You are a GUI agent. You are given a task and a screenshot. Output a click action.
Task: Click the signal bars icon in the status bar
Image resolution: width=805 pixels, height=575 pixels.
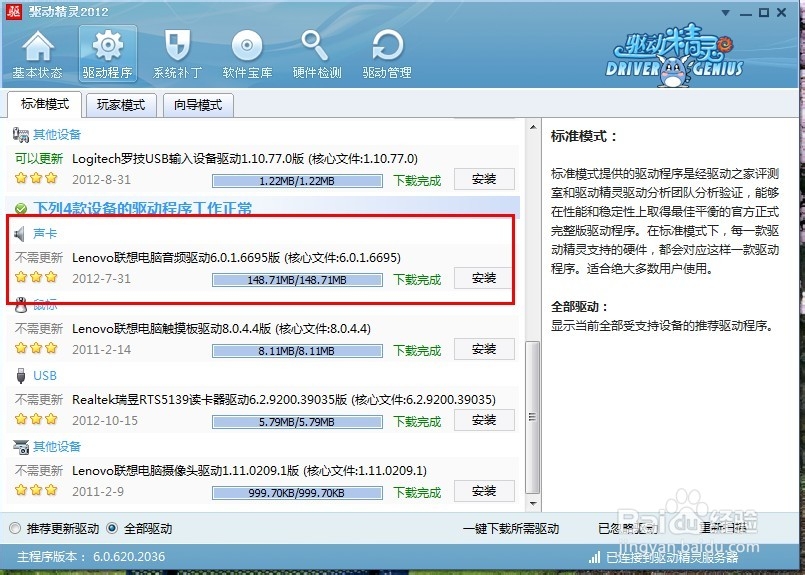click(x=595, y=557)
